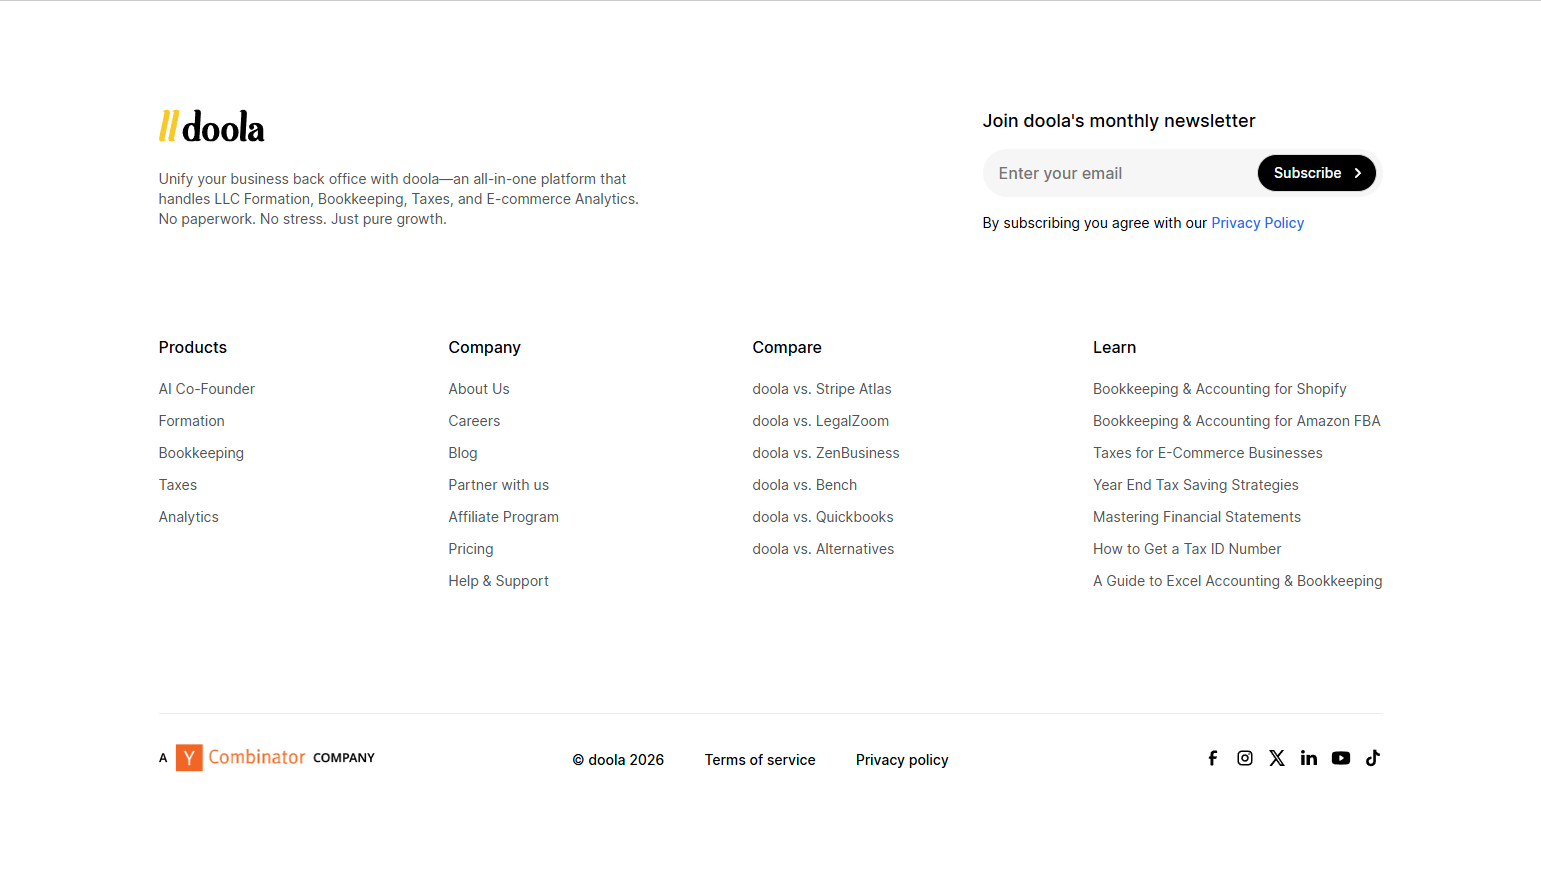The height and width of the screenshot is (889, 1541).
Task: Click the doola logo
Action: [211, 125]
